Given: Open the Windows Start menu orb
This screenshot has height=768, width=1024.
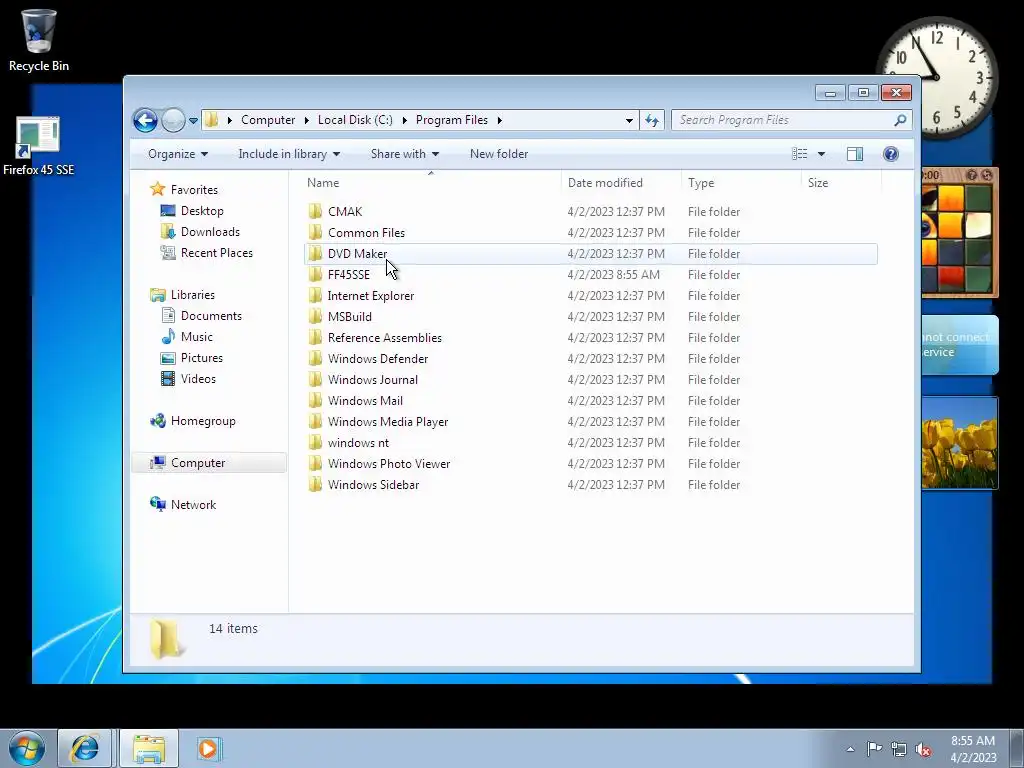Looking at the screenshot, I should click(x=27, y=748).
